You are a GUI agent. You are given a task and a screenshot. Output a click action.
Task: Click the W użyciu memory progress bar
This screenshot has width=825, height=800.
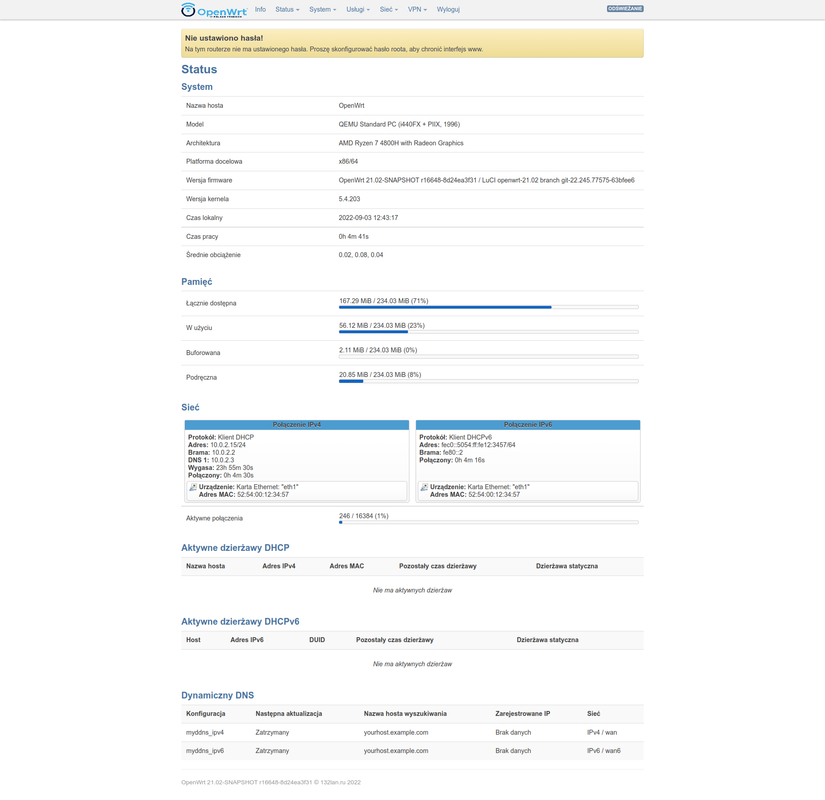[489, 332]
